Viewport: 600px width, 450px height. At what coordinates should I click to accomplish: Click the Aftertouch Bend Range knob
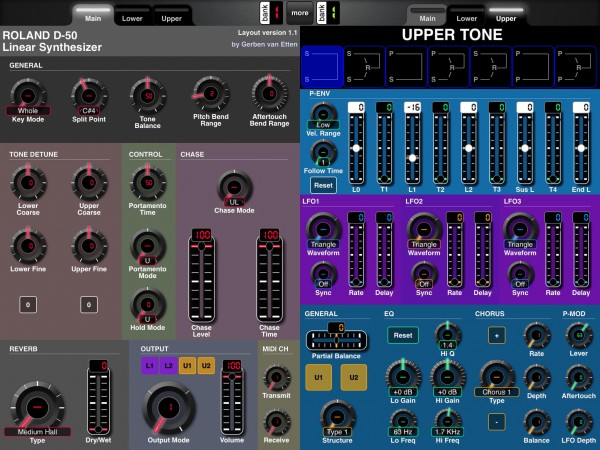270,94
